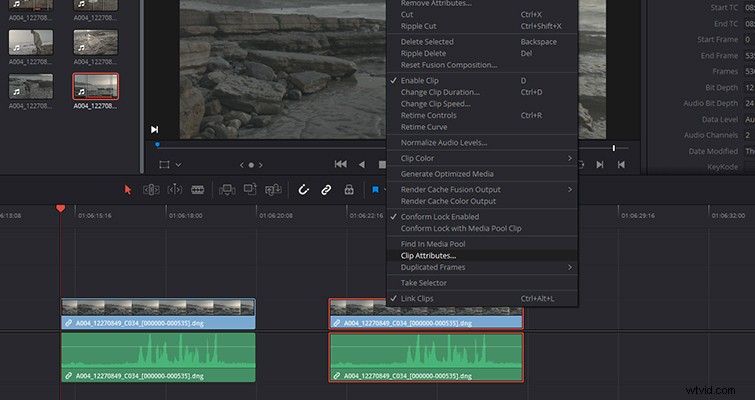Toggle Conform Lock Enabled option
The width and height of the screenshot is (755, 400).
coord(482,217)
